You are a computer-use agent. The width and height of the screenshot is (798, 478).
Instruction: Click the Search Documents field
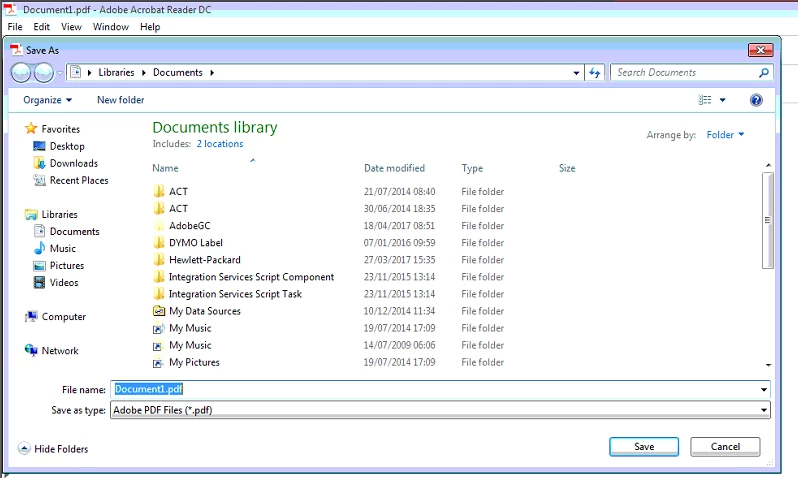click(685, 73)
